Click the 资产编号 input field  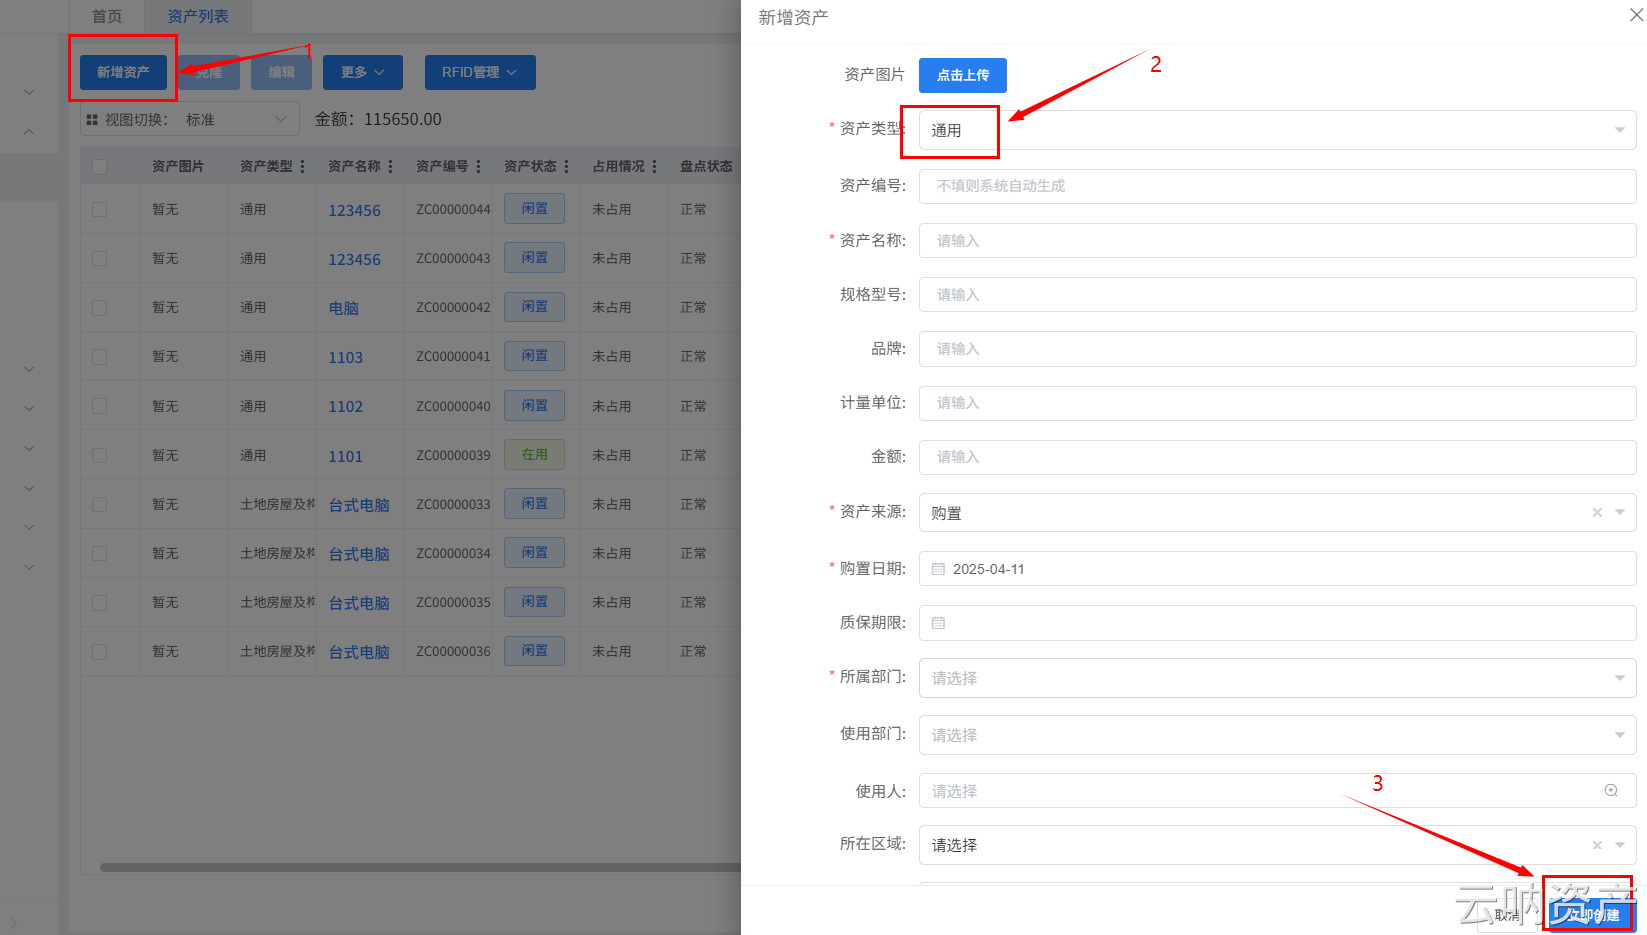(1277, 186)
